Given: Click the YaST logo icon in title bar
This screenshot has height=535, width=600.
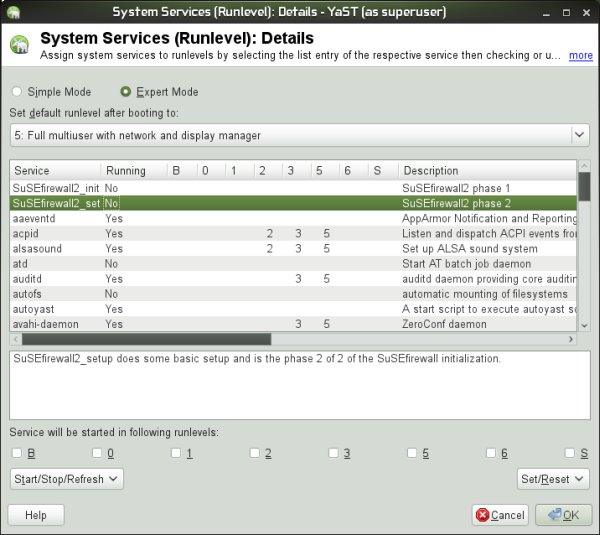Looking at the screenshot, I should pyautogui.click(x=13, y=12).
